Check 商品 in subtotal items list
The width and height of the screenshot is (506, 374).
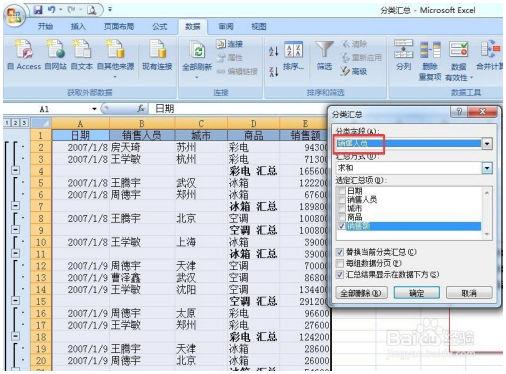pyautogui.click(x=341, y=217)
